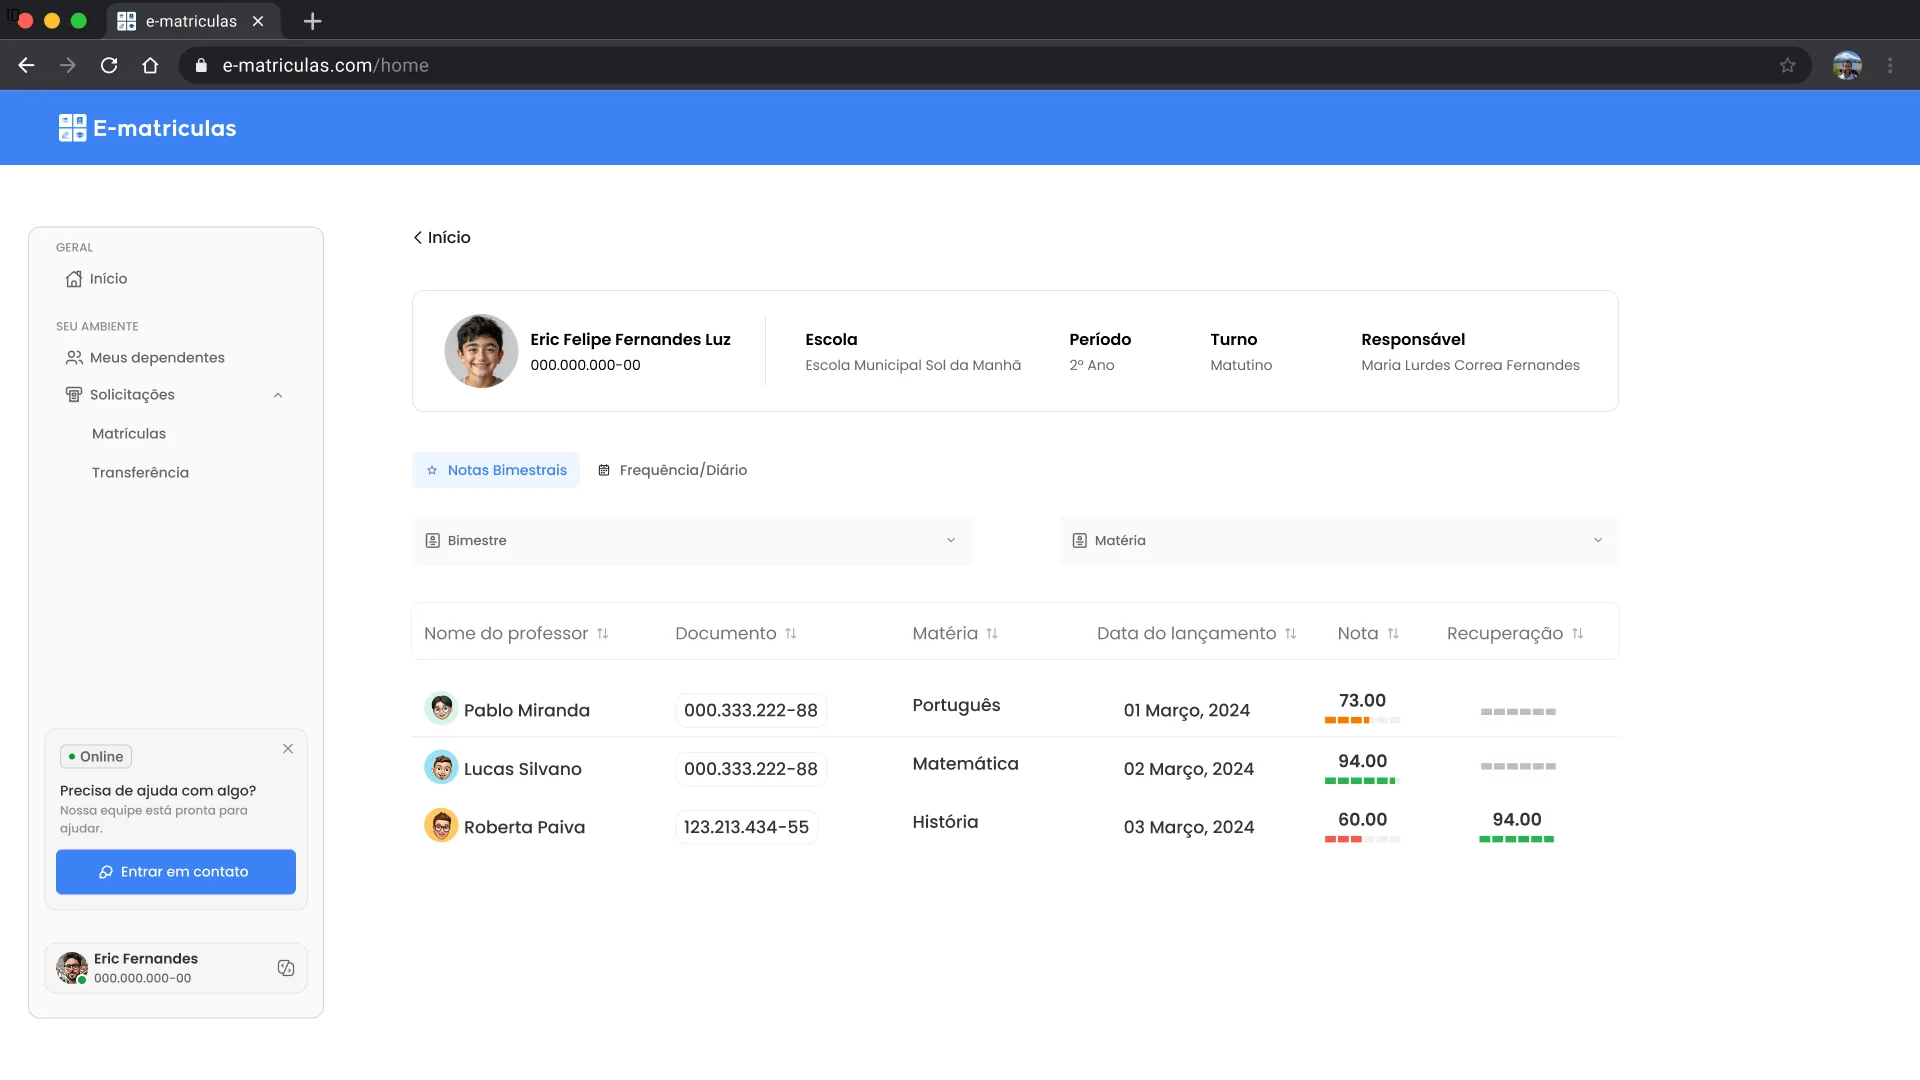Go back via the Início breadcrumb link
This screenshot has width=1920, height=1080.
(x=441, y=238)
